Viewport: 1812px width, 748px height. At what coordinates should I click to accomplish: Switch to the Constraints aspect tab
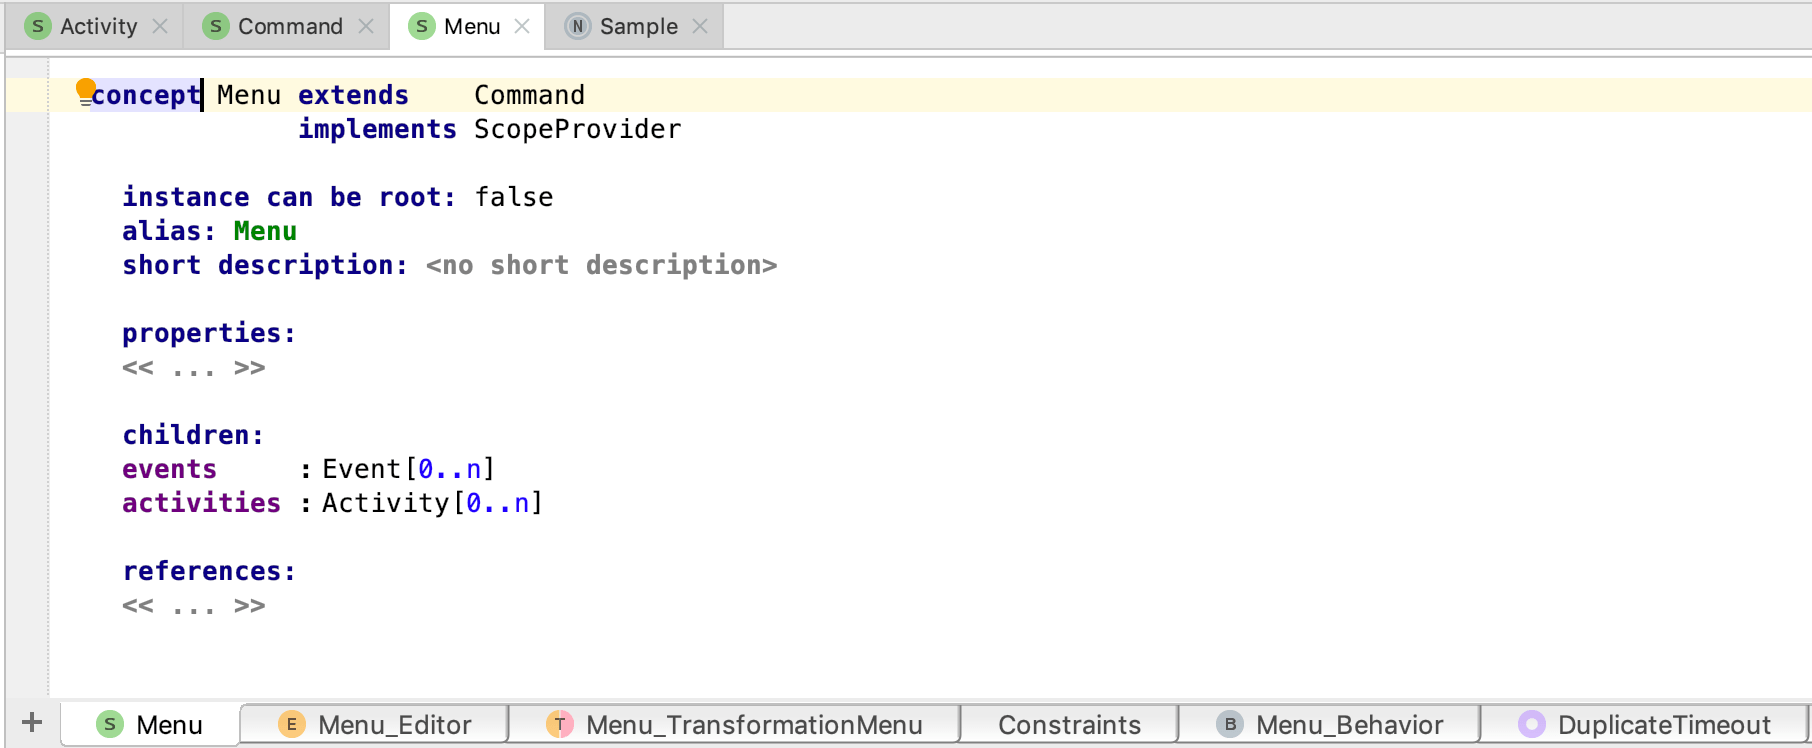[1069, 725]
